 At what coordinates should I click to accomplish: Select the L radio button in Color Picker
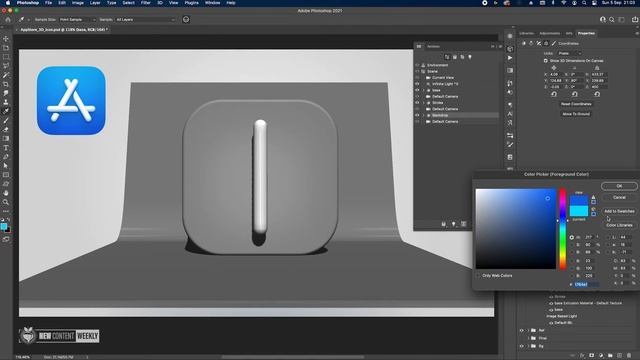coord(608,237)
